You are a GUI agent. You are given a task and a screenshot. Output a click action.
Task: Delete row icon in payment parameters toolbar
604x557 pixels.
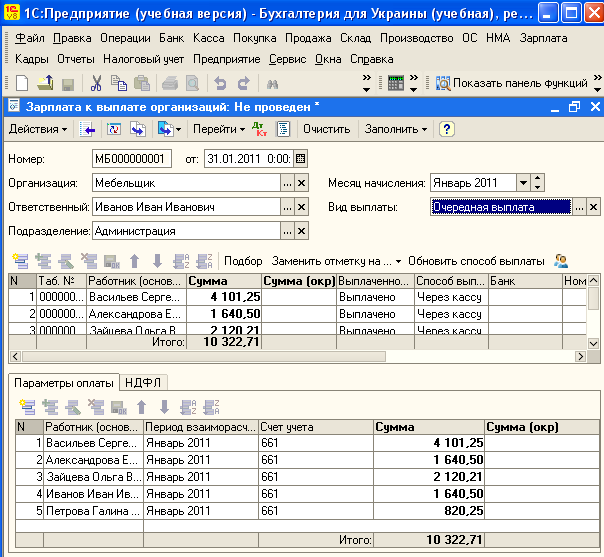click(x=96, y=407)
